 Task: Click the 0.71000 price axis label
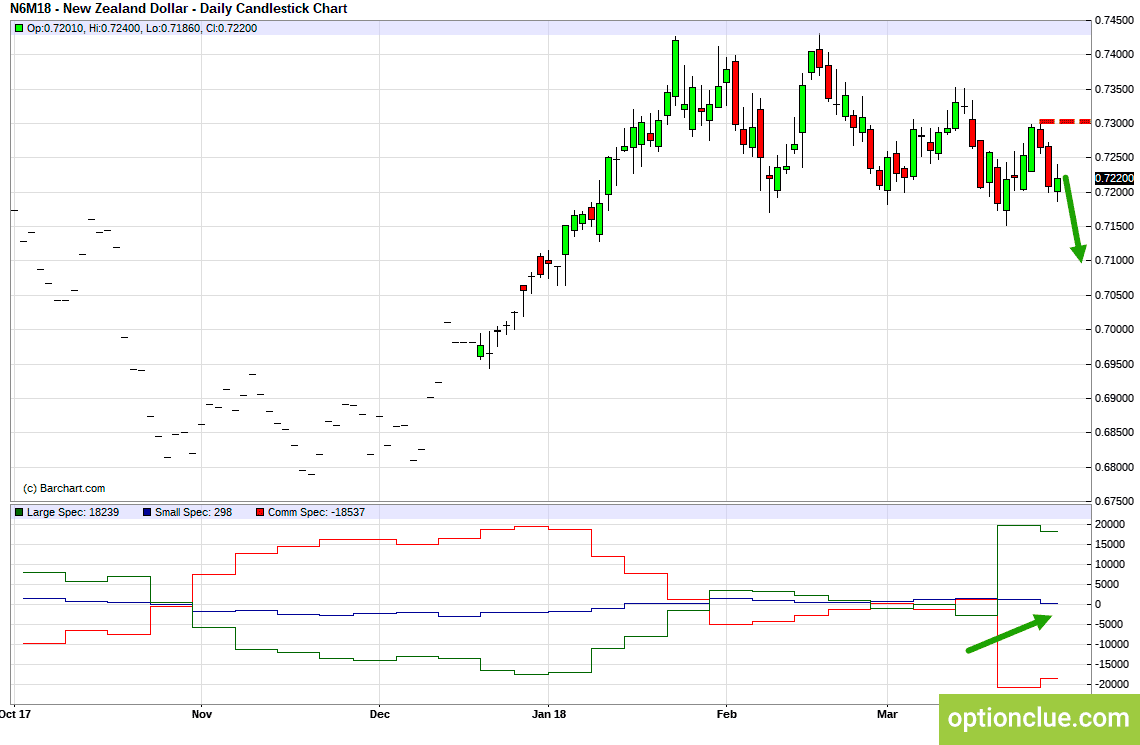(x=1116, y=260)
